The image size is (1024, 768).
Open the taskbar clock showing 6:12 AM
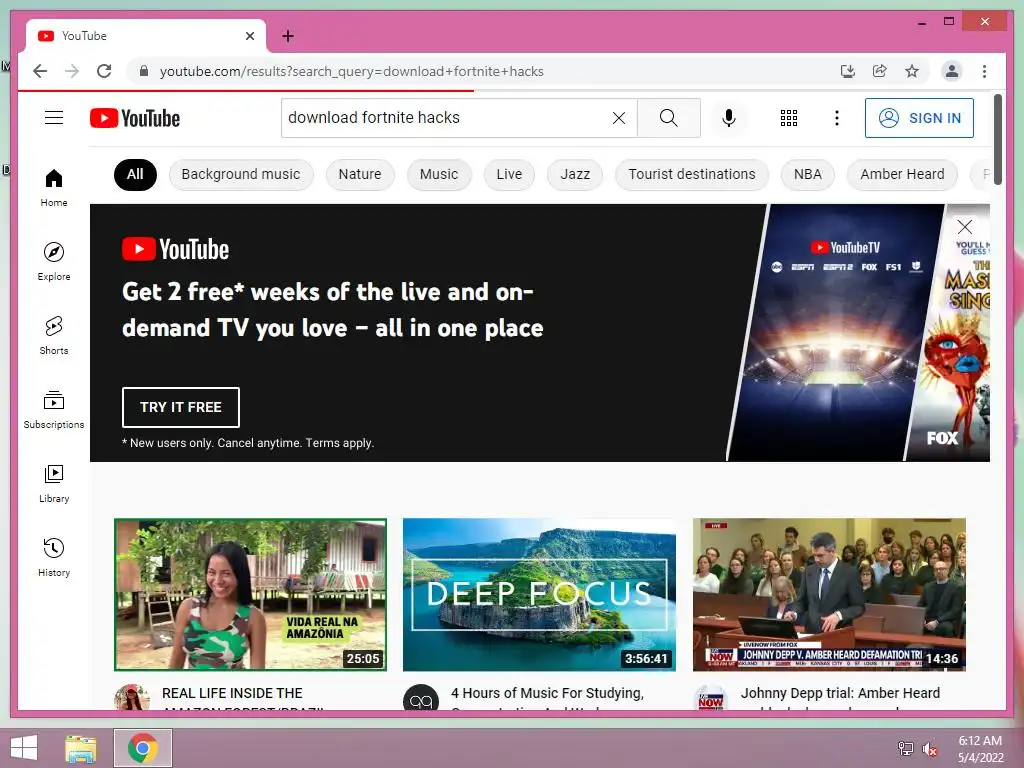pyautogui.click(x=980, y=749)
